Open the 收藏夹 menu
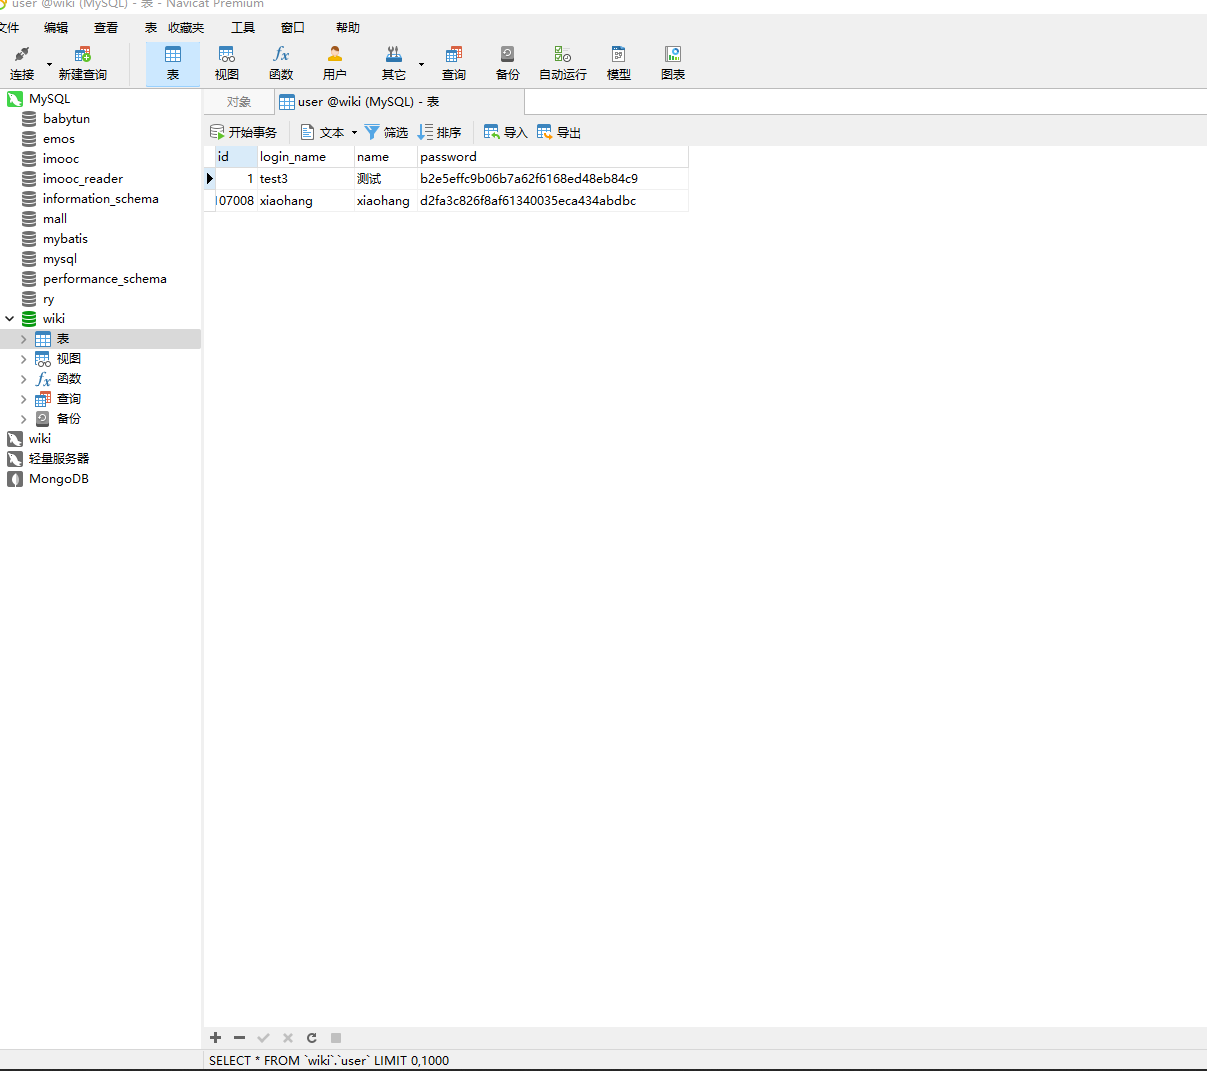Viewport: 1207px width, 1071px height. click(186, 28)
